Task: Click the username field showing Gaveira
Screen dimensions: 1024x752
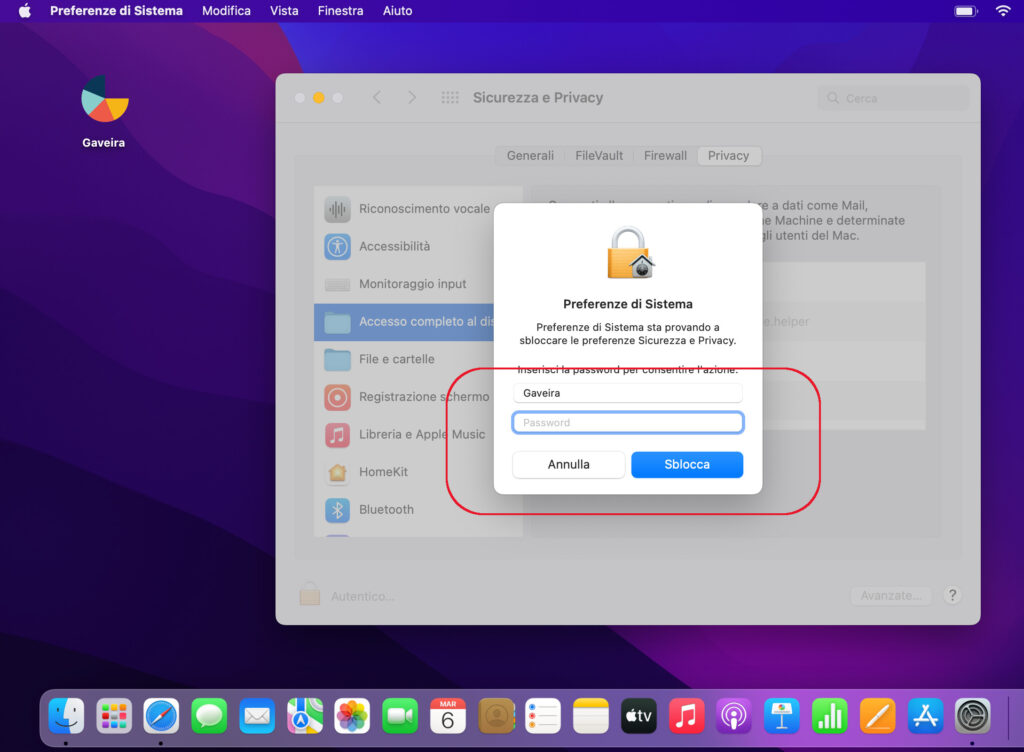Action: (628, 393)
